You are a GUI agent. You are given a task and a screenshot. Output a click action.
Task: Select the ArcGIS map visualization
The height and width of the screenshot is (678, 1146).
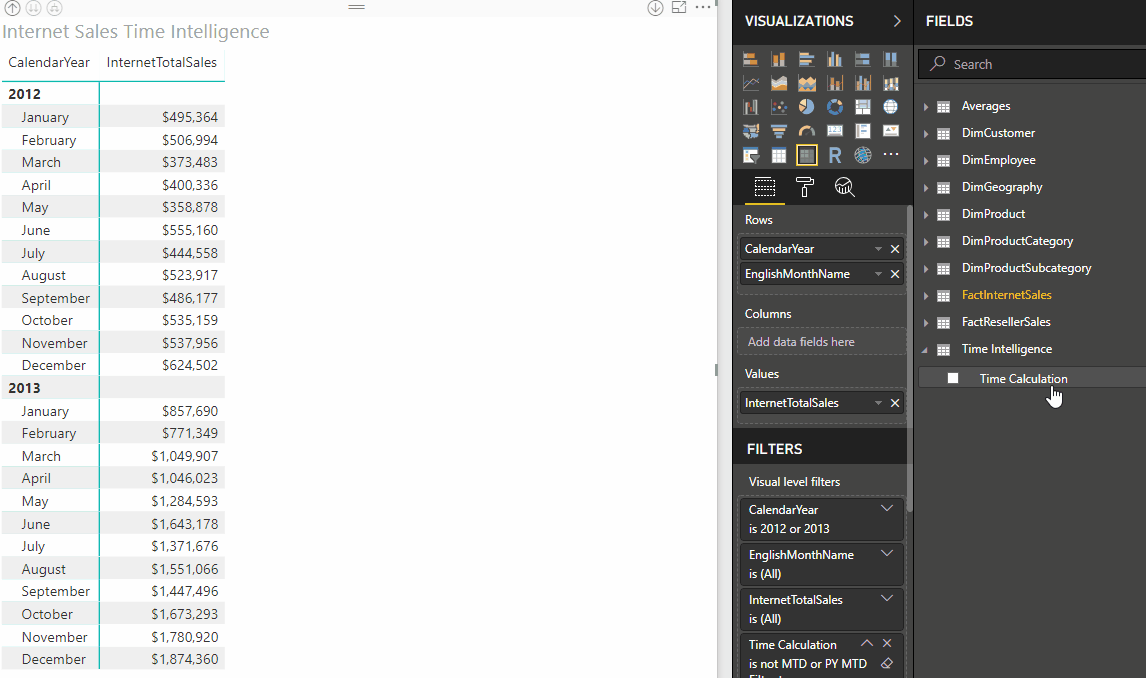(x=862, y=155)
